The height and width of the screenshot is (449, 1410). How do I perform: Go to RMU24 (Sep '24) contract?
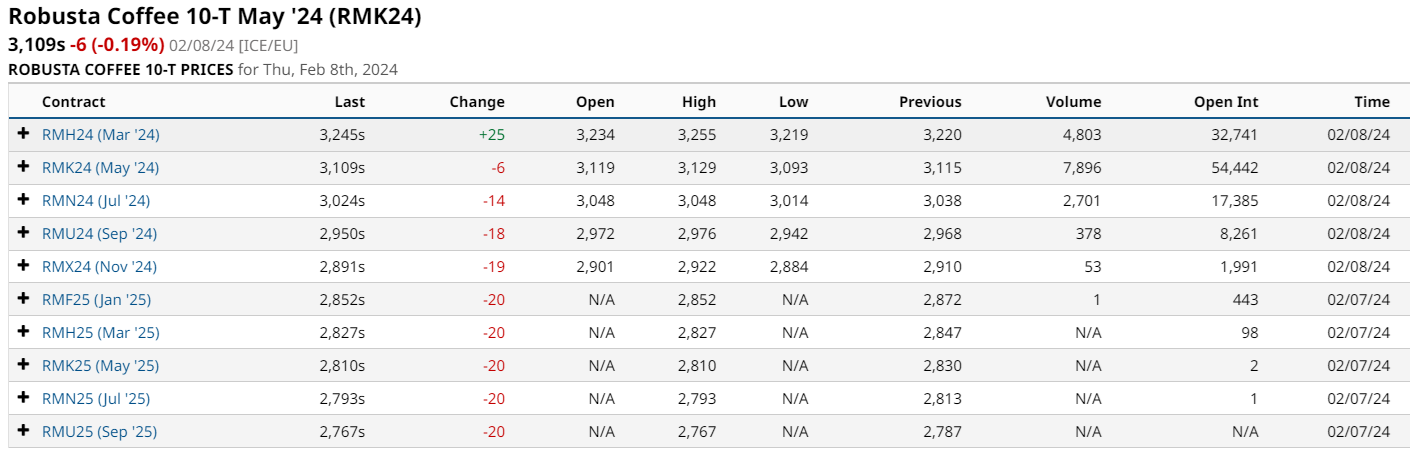coord(99,234)
